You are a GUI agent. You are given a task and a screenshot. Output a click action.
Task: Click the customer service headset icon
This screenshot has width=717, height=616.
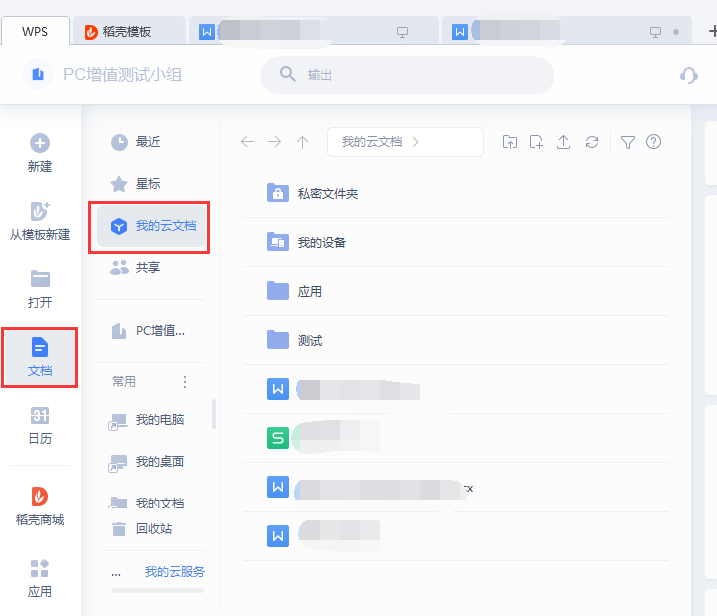688,75
